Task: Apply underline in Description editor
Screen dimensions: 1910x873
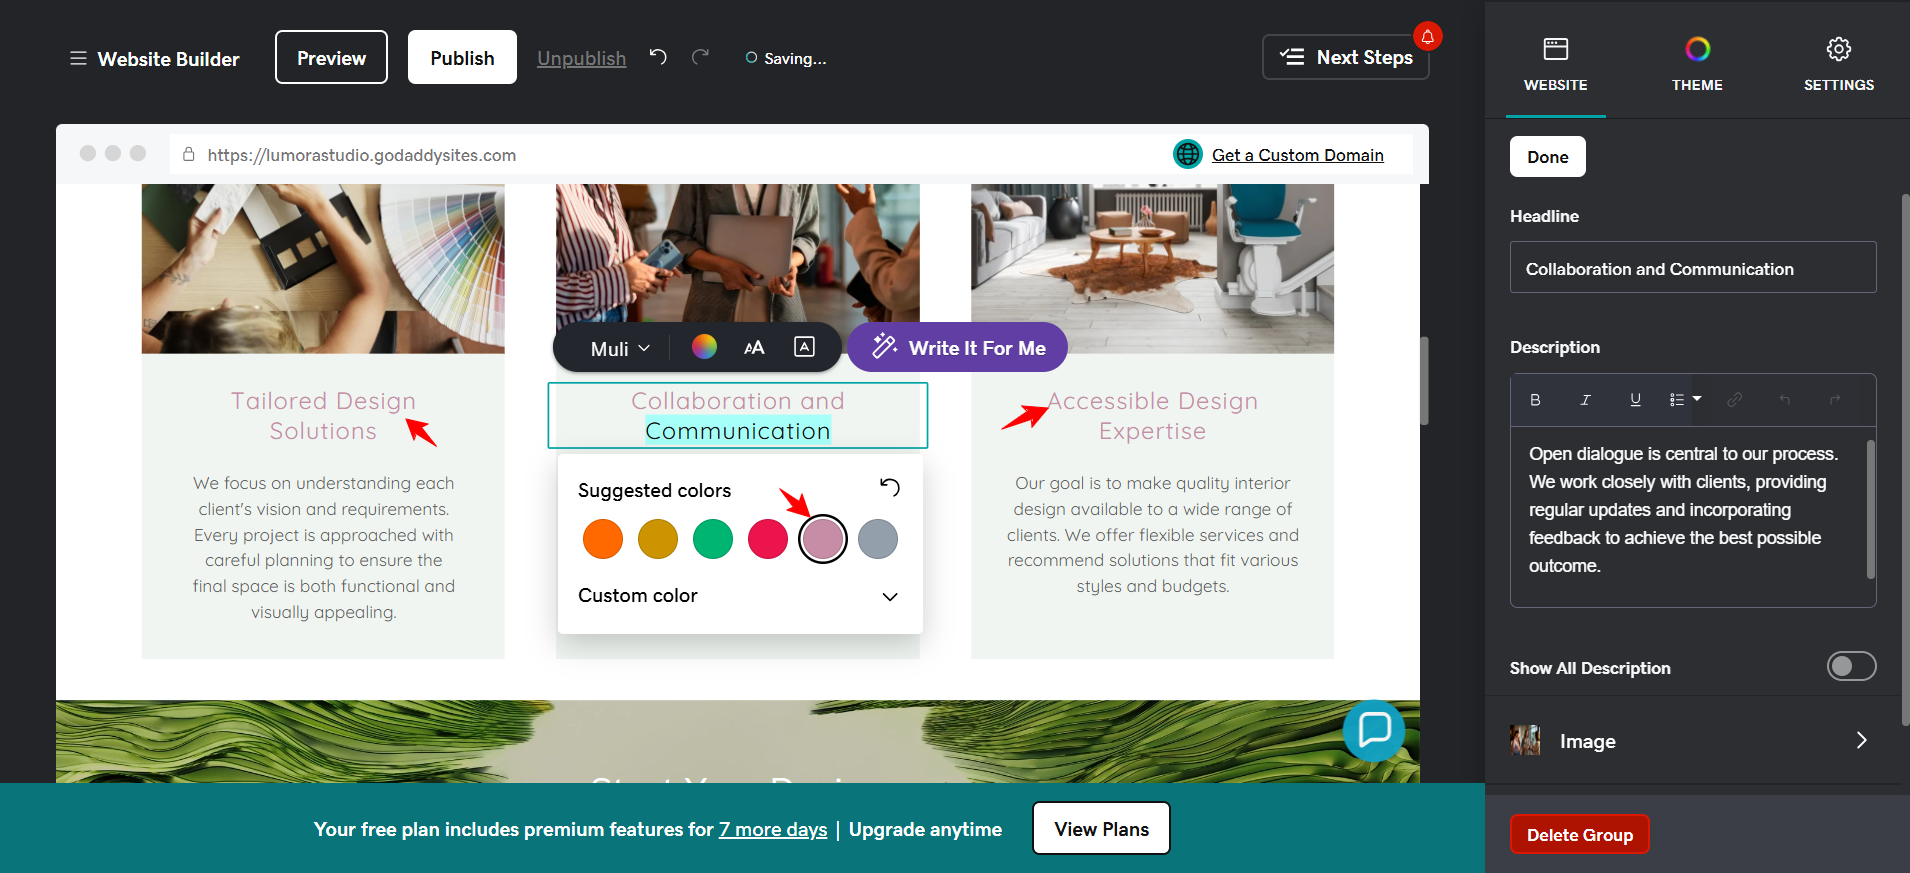Action: pyautogui.click(x=1635, y=400)
